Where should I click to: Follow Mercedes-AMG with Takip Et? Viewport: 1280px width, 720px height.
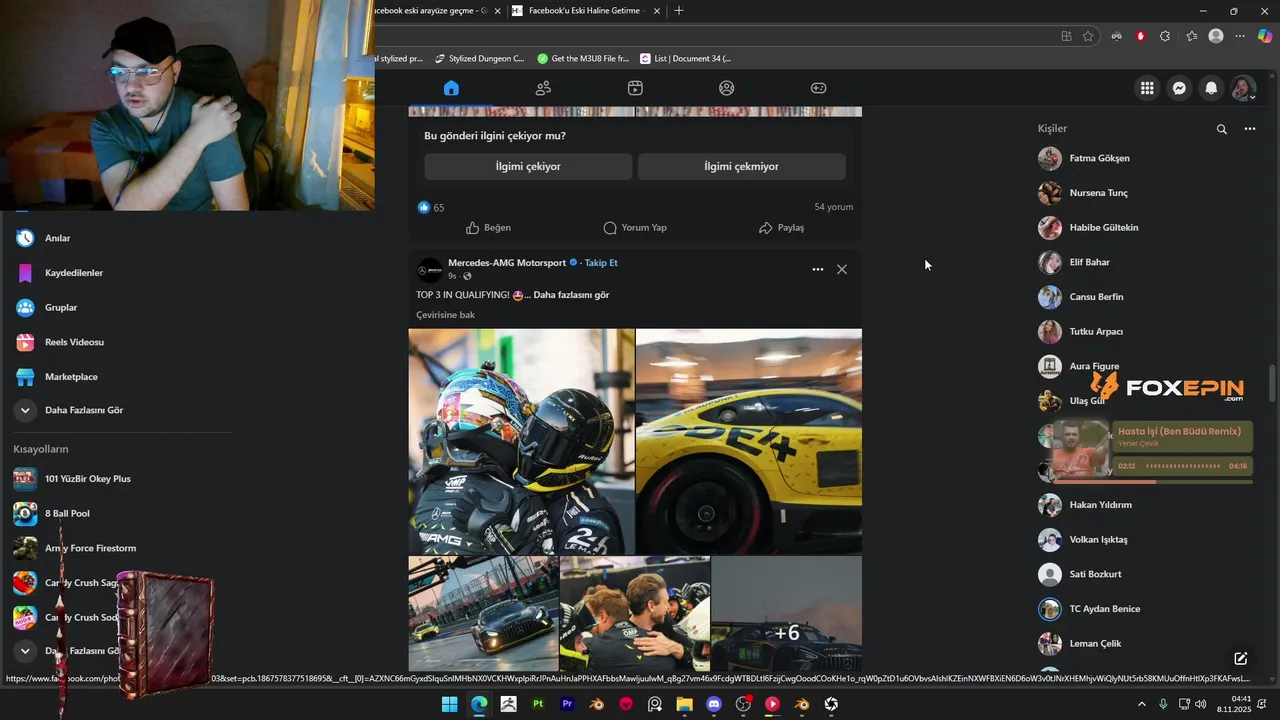tap(601, 263)
